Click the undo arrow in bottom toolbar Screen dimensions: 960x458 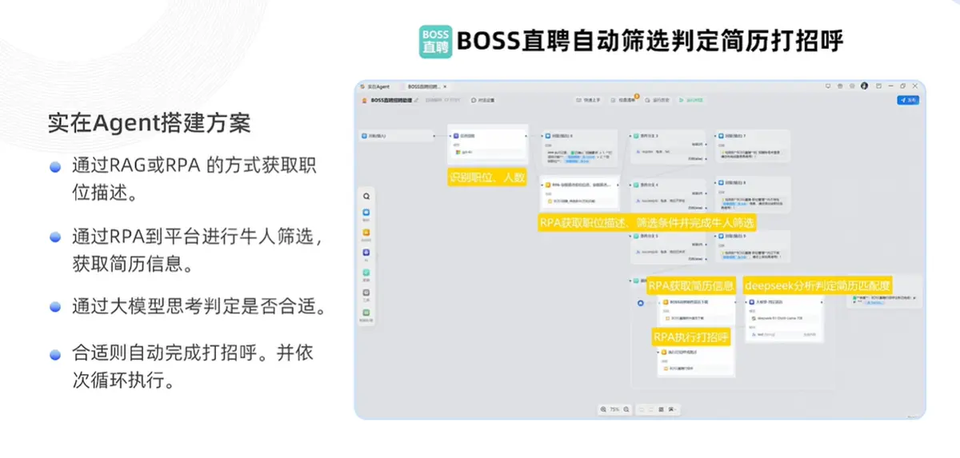pyautogui.click(x=642, y=410)
